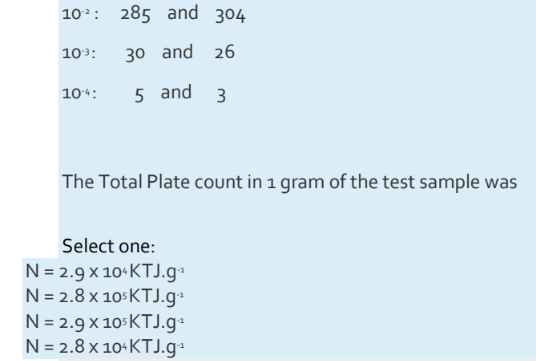536x361 pixels.
Task: Select answer N = 2.9 x 10^4 KTJ.g-1
Action: [x=105, y=272]
